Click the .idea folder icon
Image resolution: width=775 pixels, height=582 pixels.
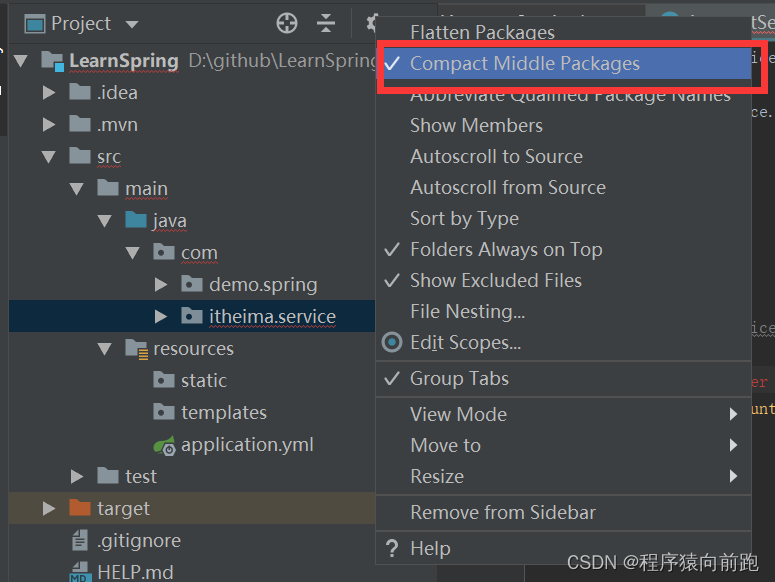pos(80,92)
